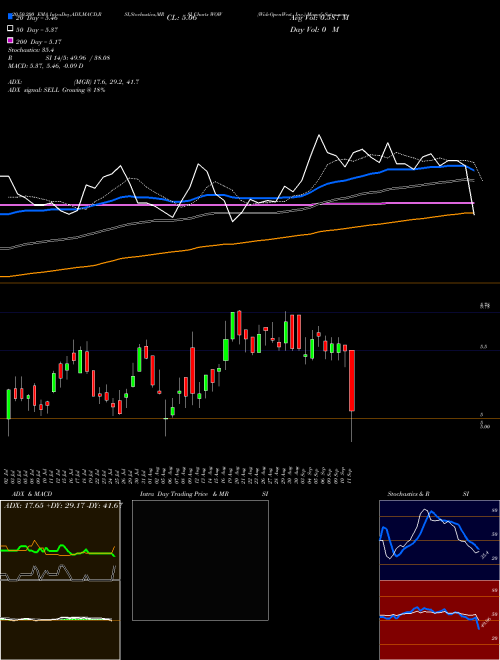Click the 'MACD: 5.37, 5.46, -0.09 D' line
The image size is (500, 660).
click(45, 66)
